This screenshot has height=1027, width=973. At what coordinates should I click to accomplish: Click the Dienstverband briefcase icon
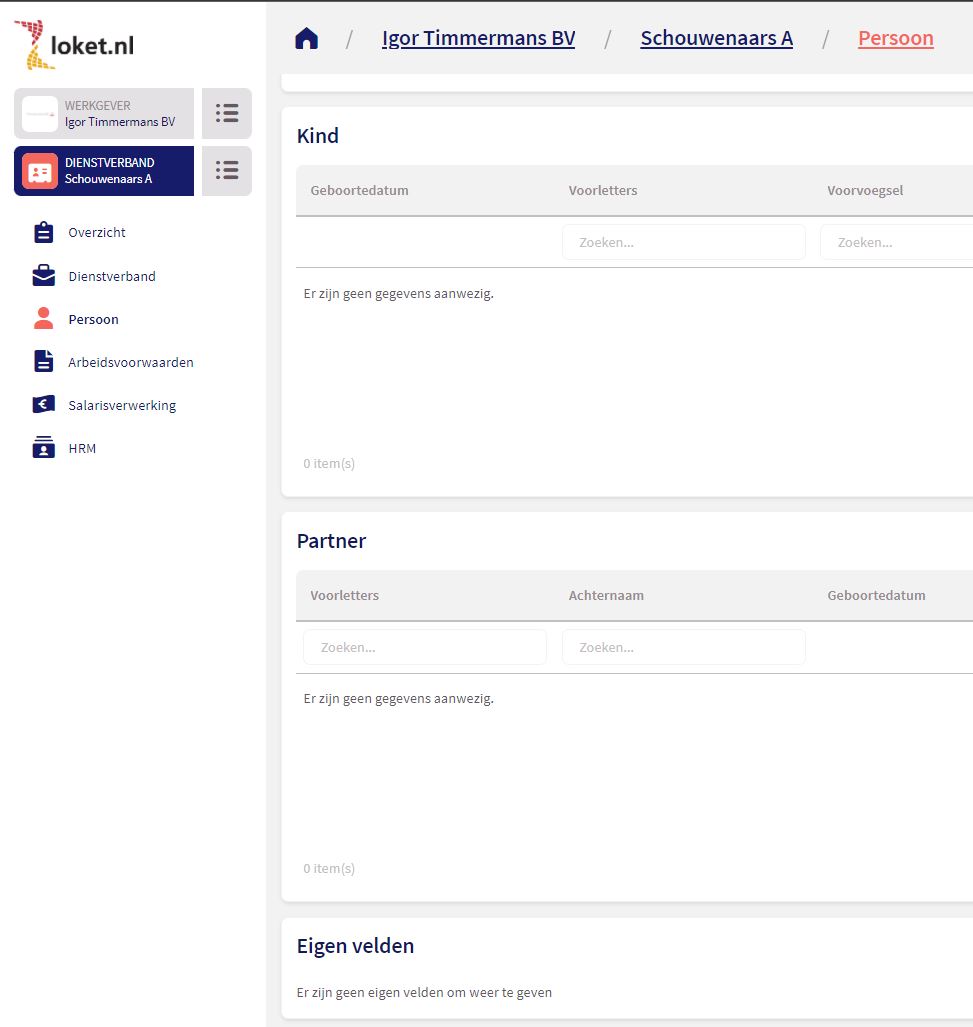(x=43, y=276)
